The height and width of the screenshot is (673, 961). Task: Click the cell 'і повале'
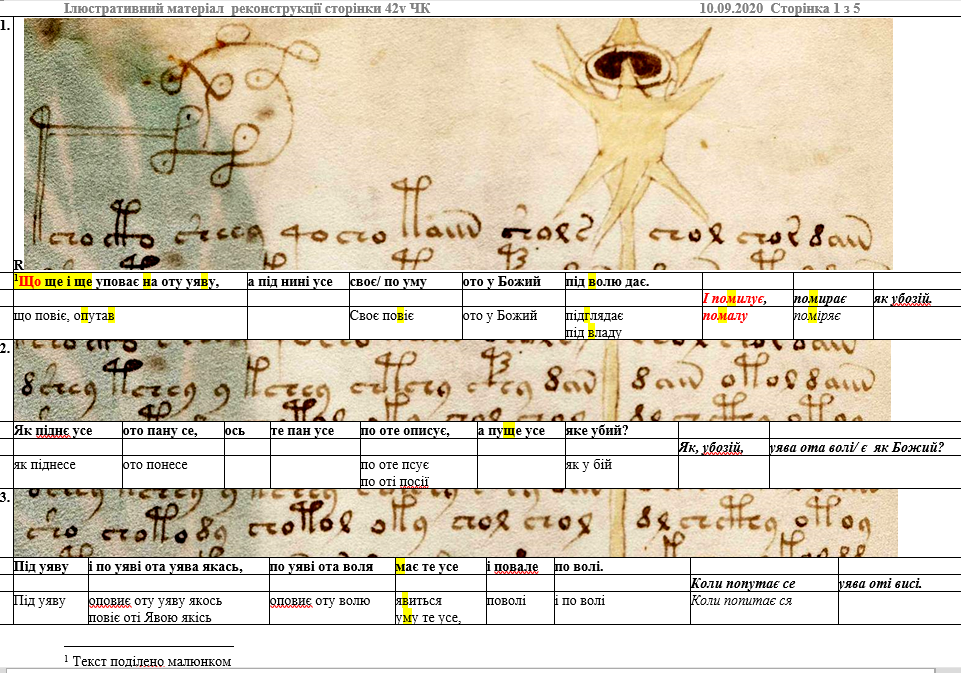point(520,566)
